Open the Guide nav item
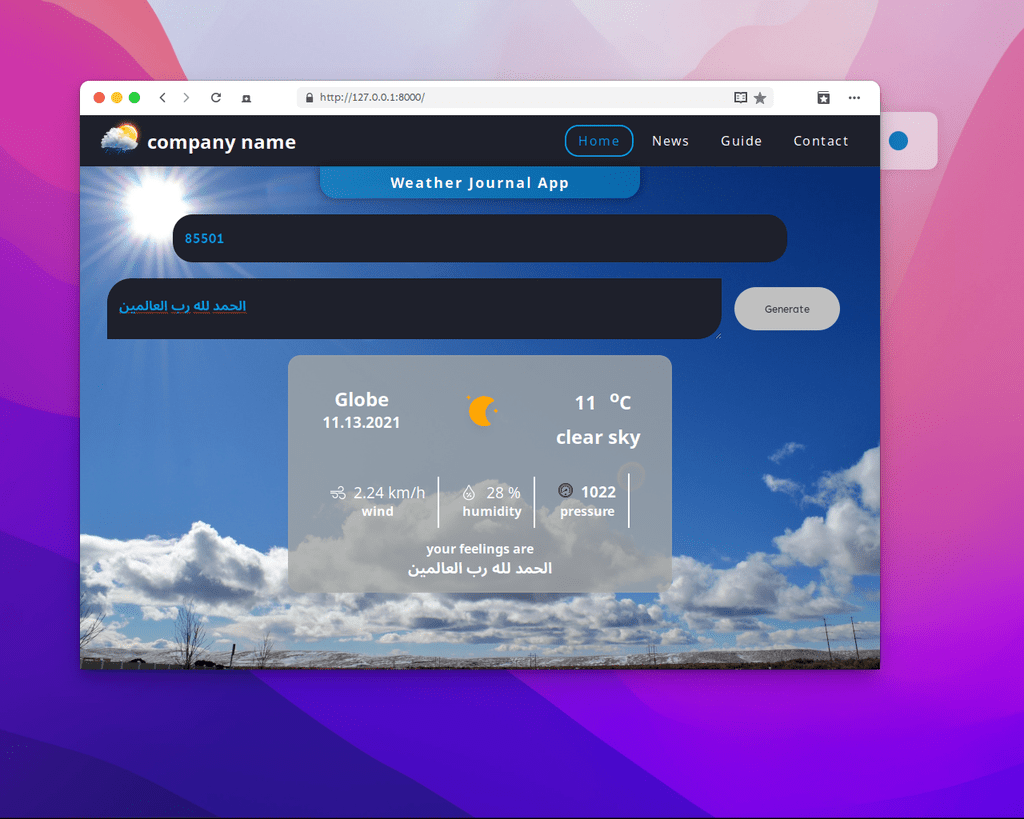This screenshot has height=819, width=1024. [x=741, y=141]
